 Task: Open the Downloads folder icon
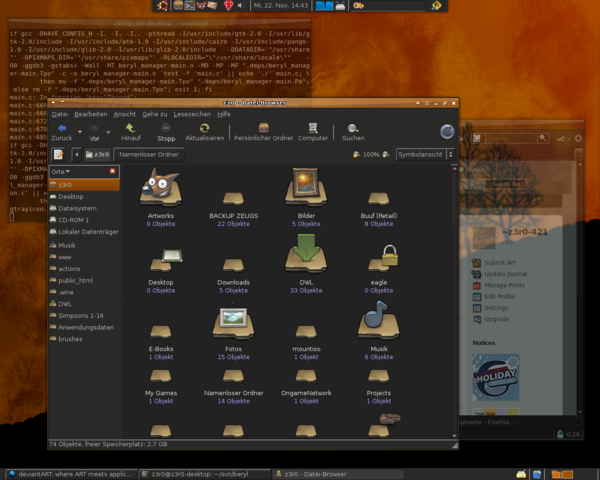point(233,265)
